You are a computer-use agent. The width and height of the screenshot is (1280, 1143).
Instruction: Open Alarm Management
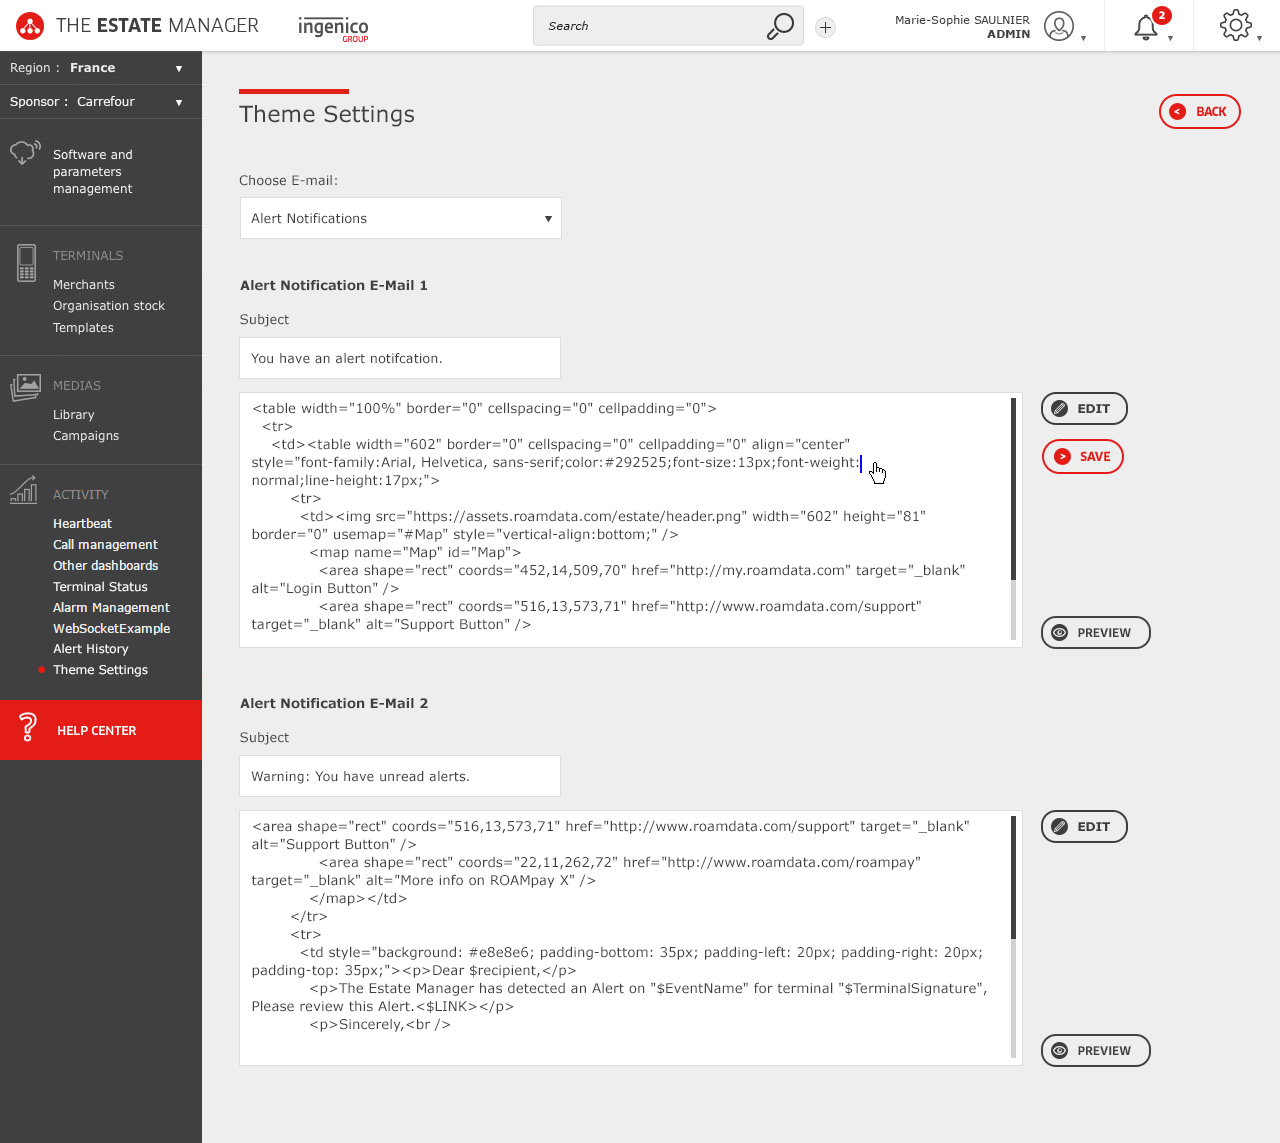111,608
